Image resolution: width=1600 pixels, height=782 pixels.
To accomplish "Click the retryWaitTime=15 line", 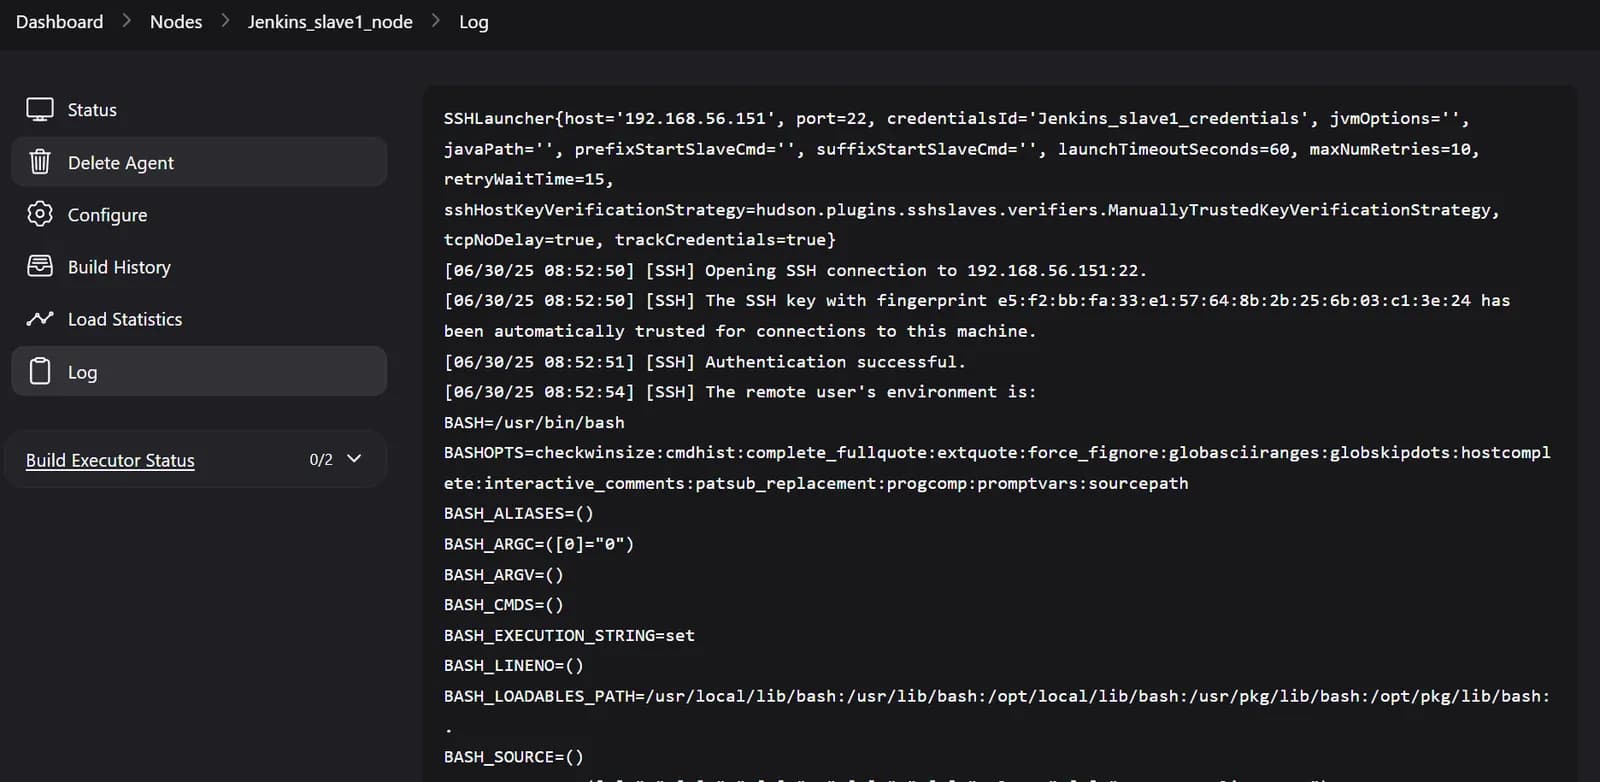I will click(x=529, y=180).
